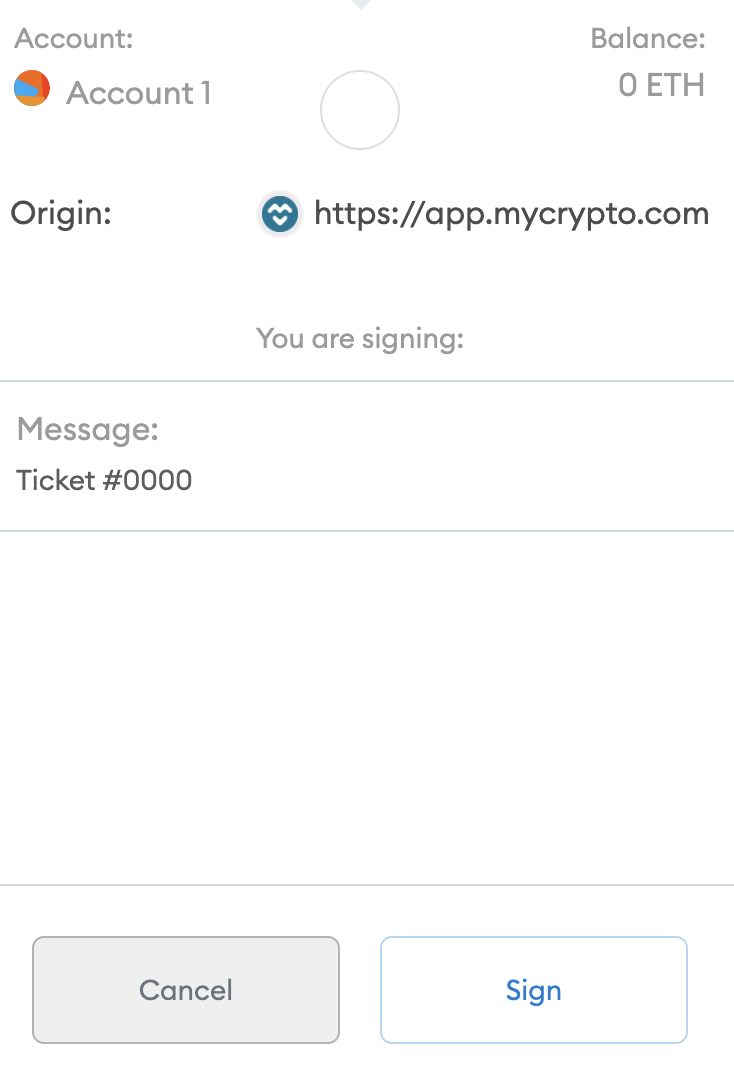Open the https://app.mycrypto.com link

pyautogui.click(x=511, y=213)
